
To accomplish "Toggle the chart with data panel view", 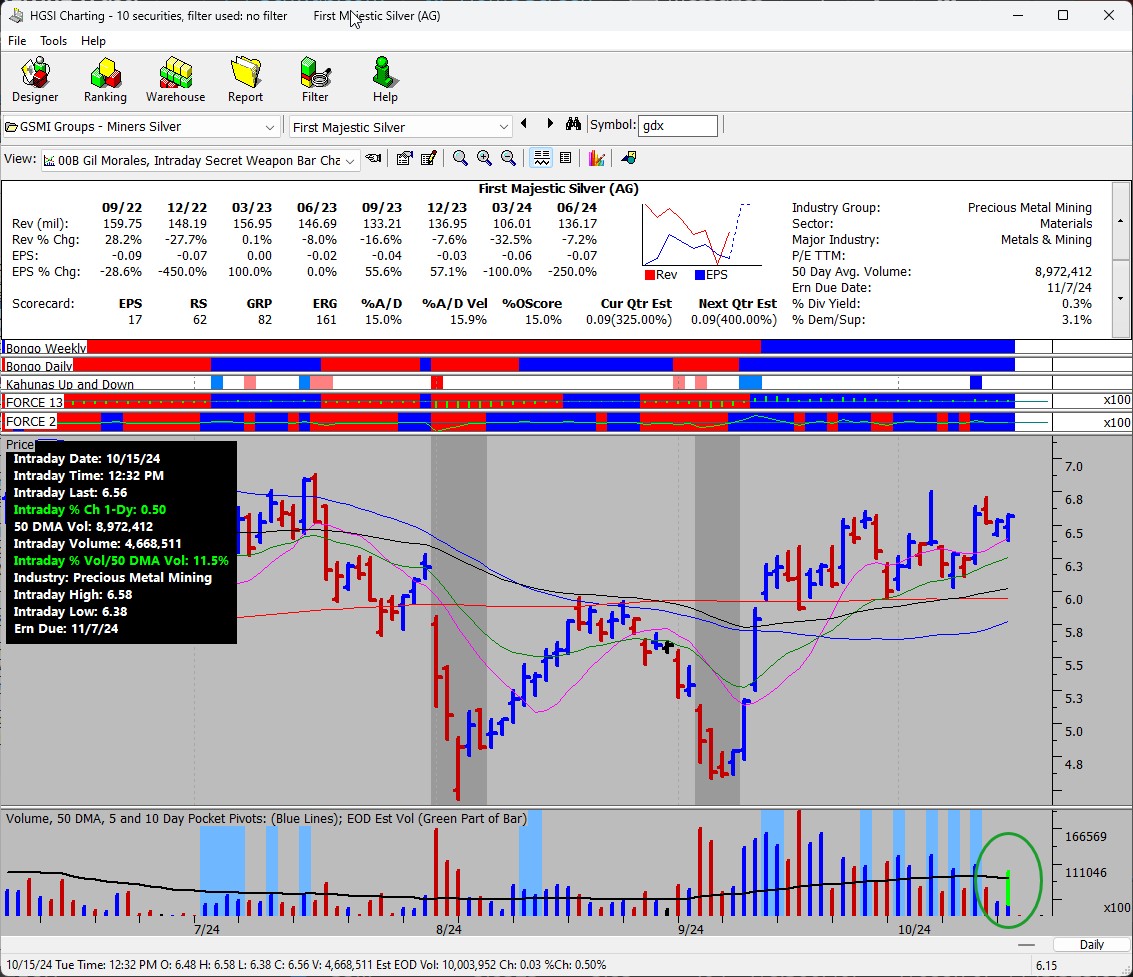I will 541,158.
